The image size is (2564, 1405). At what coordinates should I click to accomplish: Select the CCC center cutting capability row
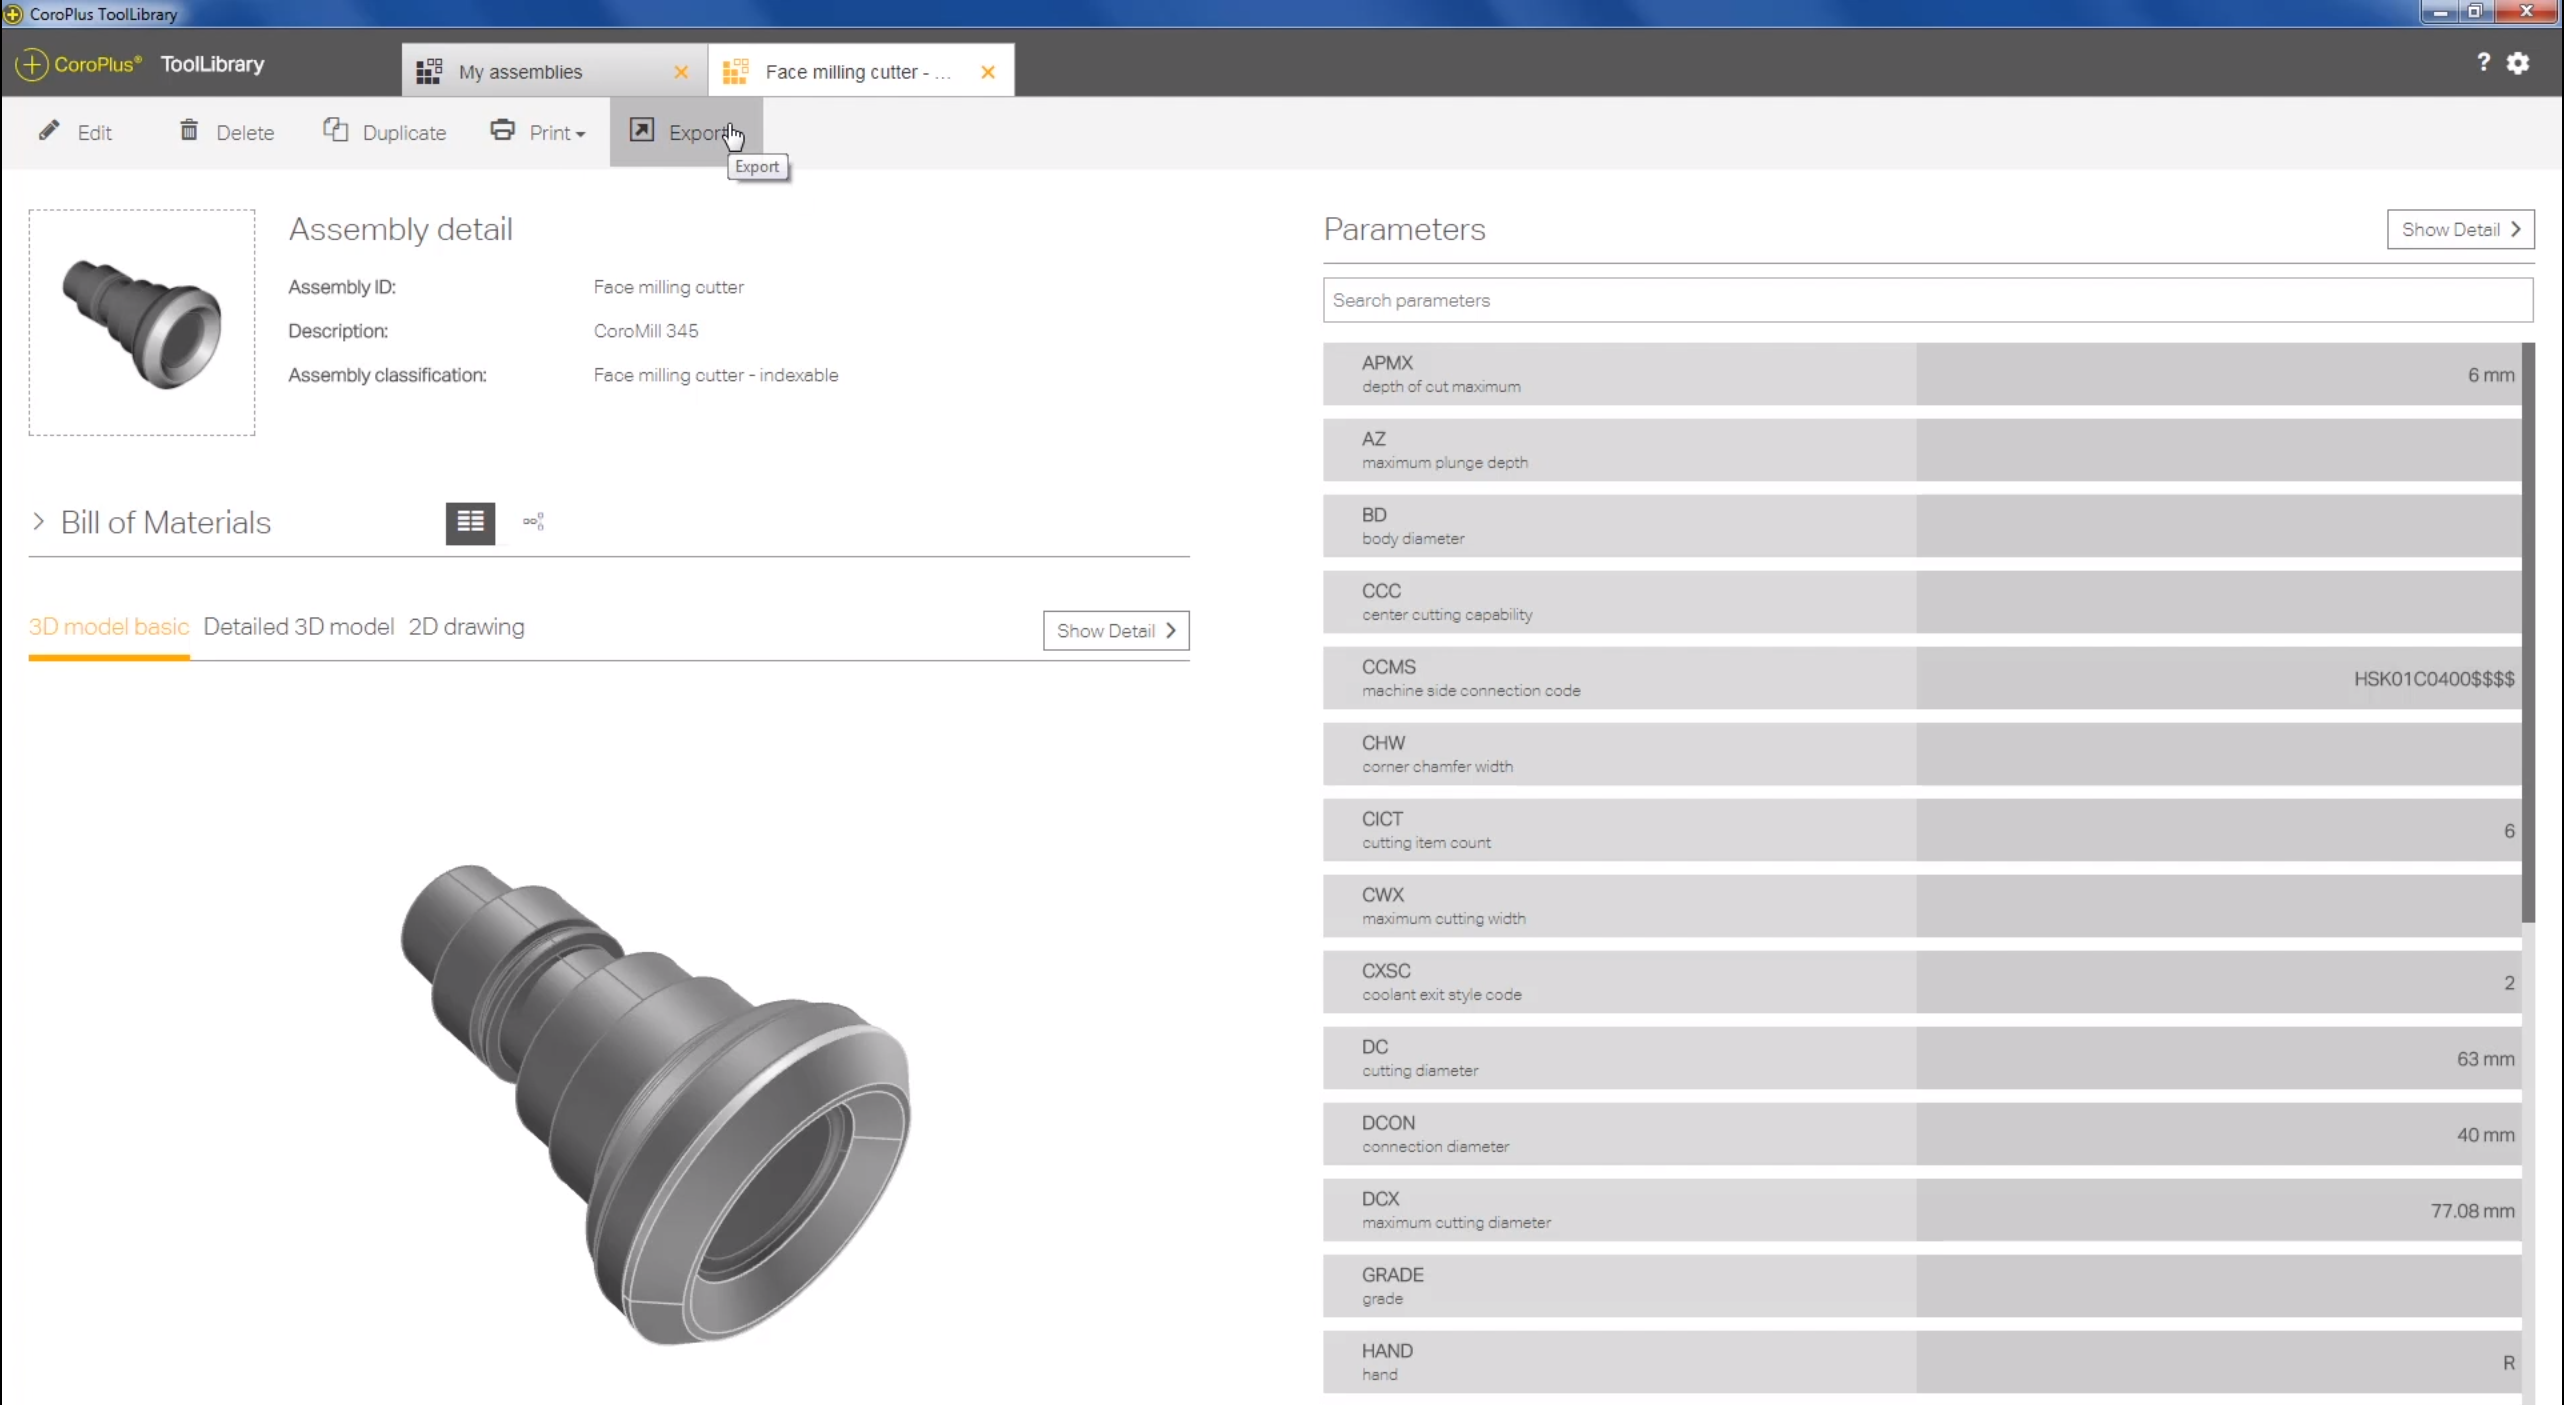[x=1921, y=602]
